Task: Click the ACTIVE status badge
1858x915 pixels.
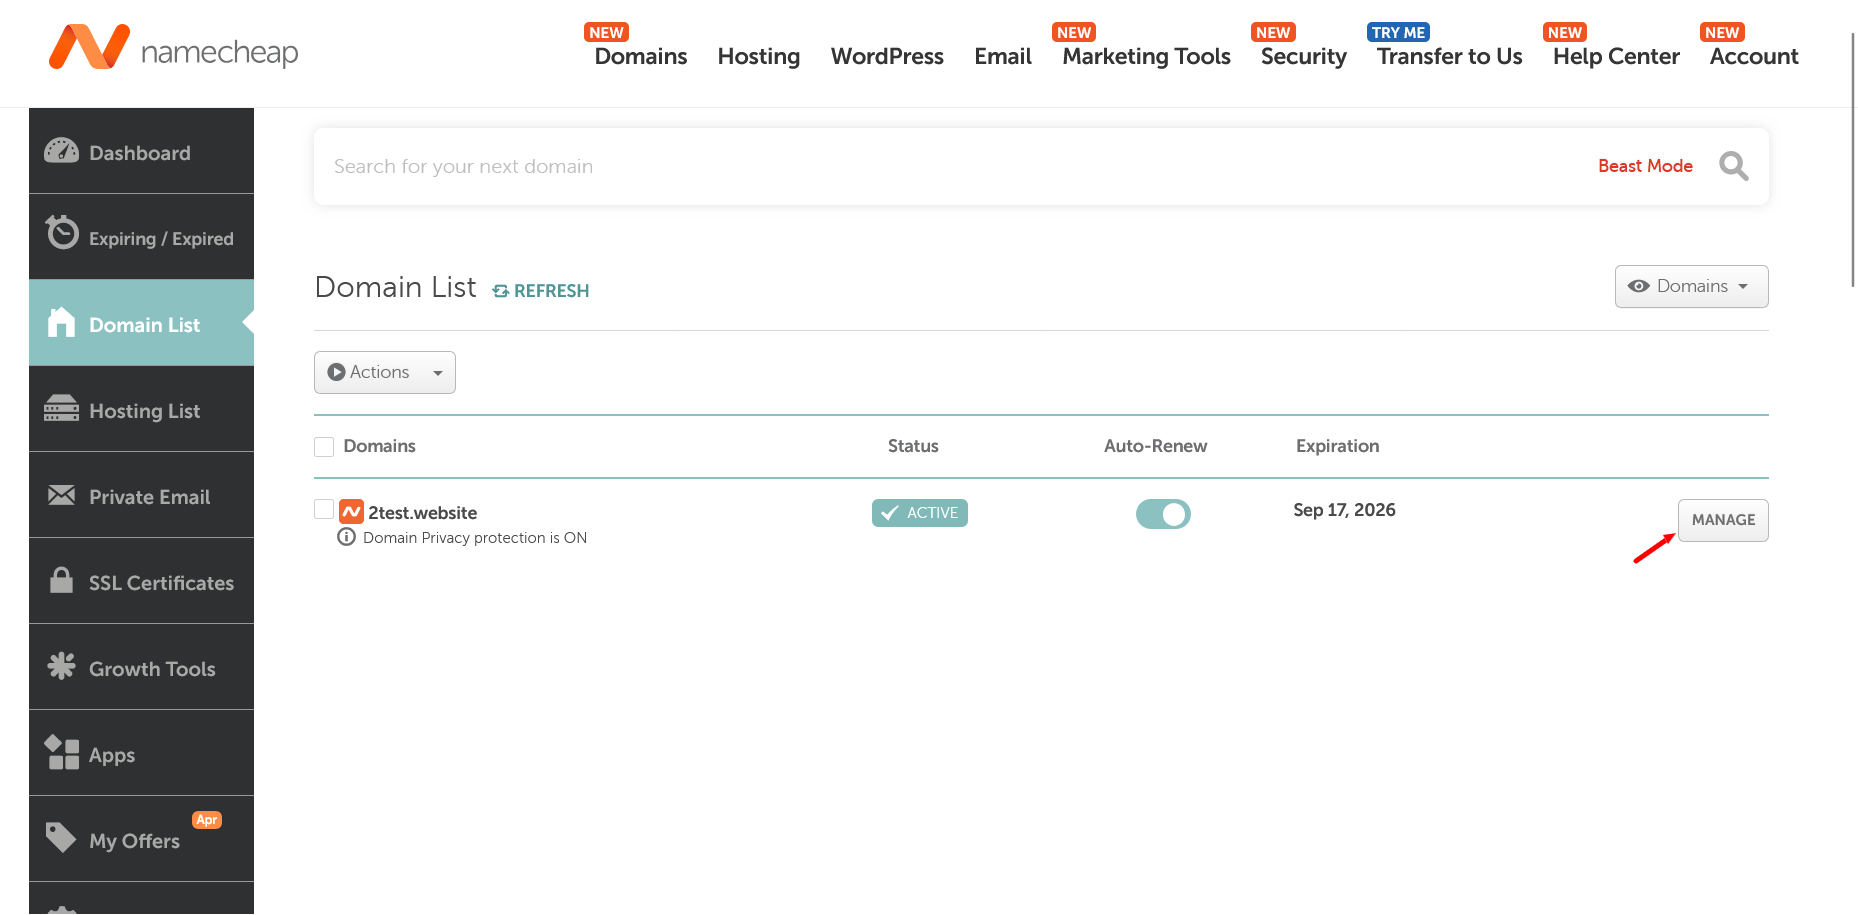Action: (920, 513)
